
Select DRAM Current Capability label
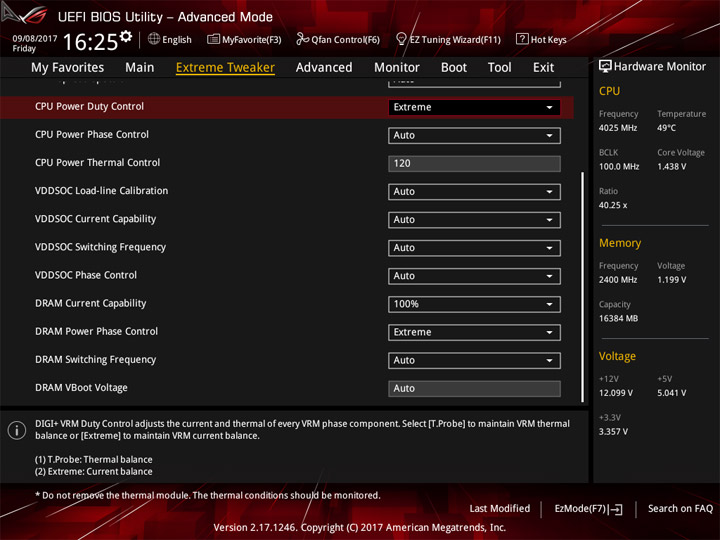tap(90, 303)
